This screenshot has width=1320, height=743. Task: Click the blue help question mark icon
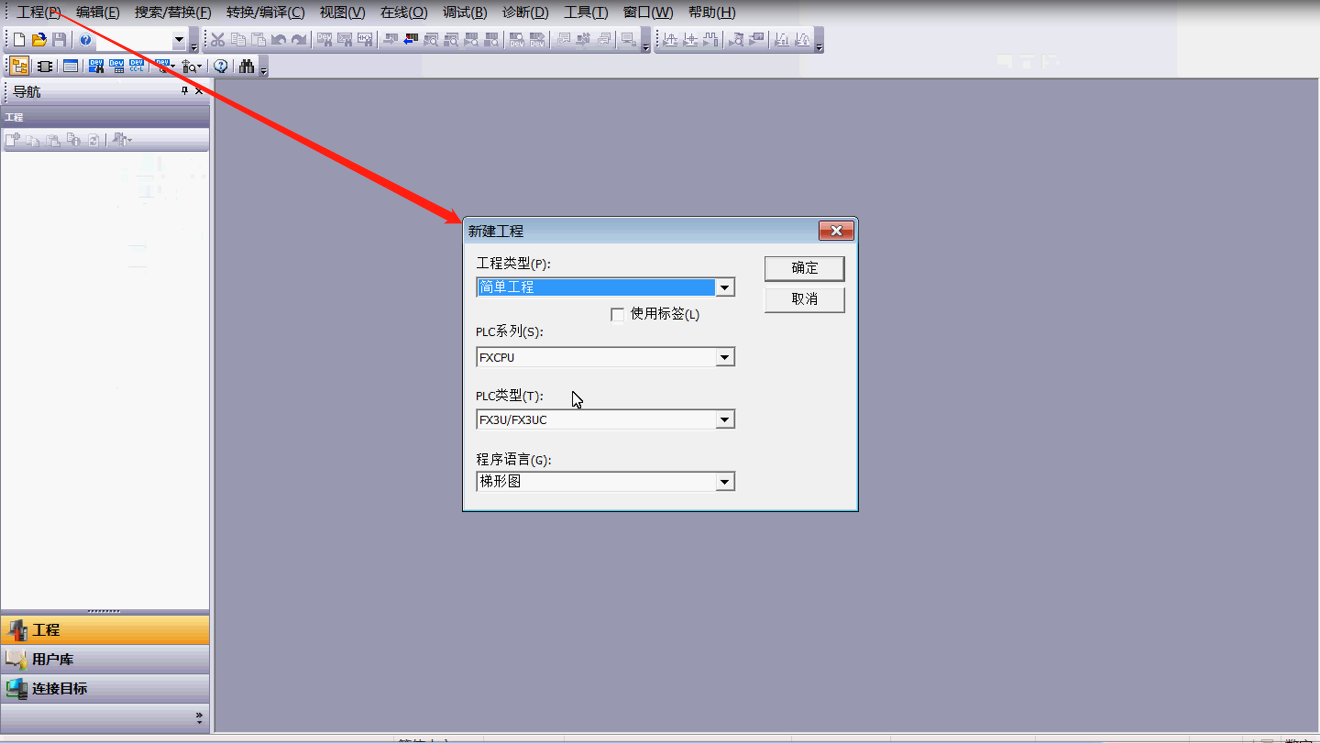pos(86,40)
